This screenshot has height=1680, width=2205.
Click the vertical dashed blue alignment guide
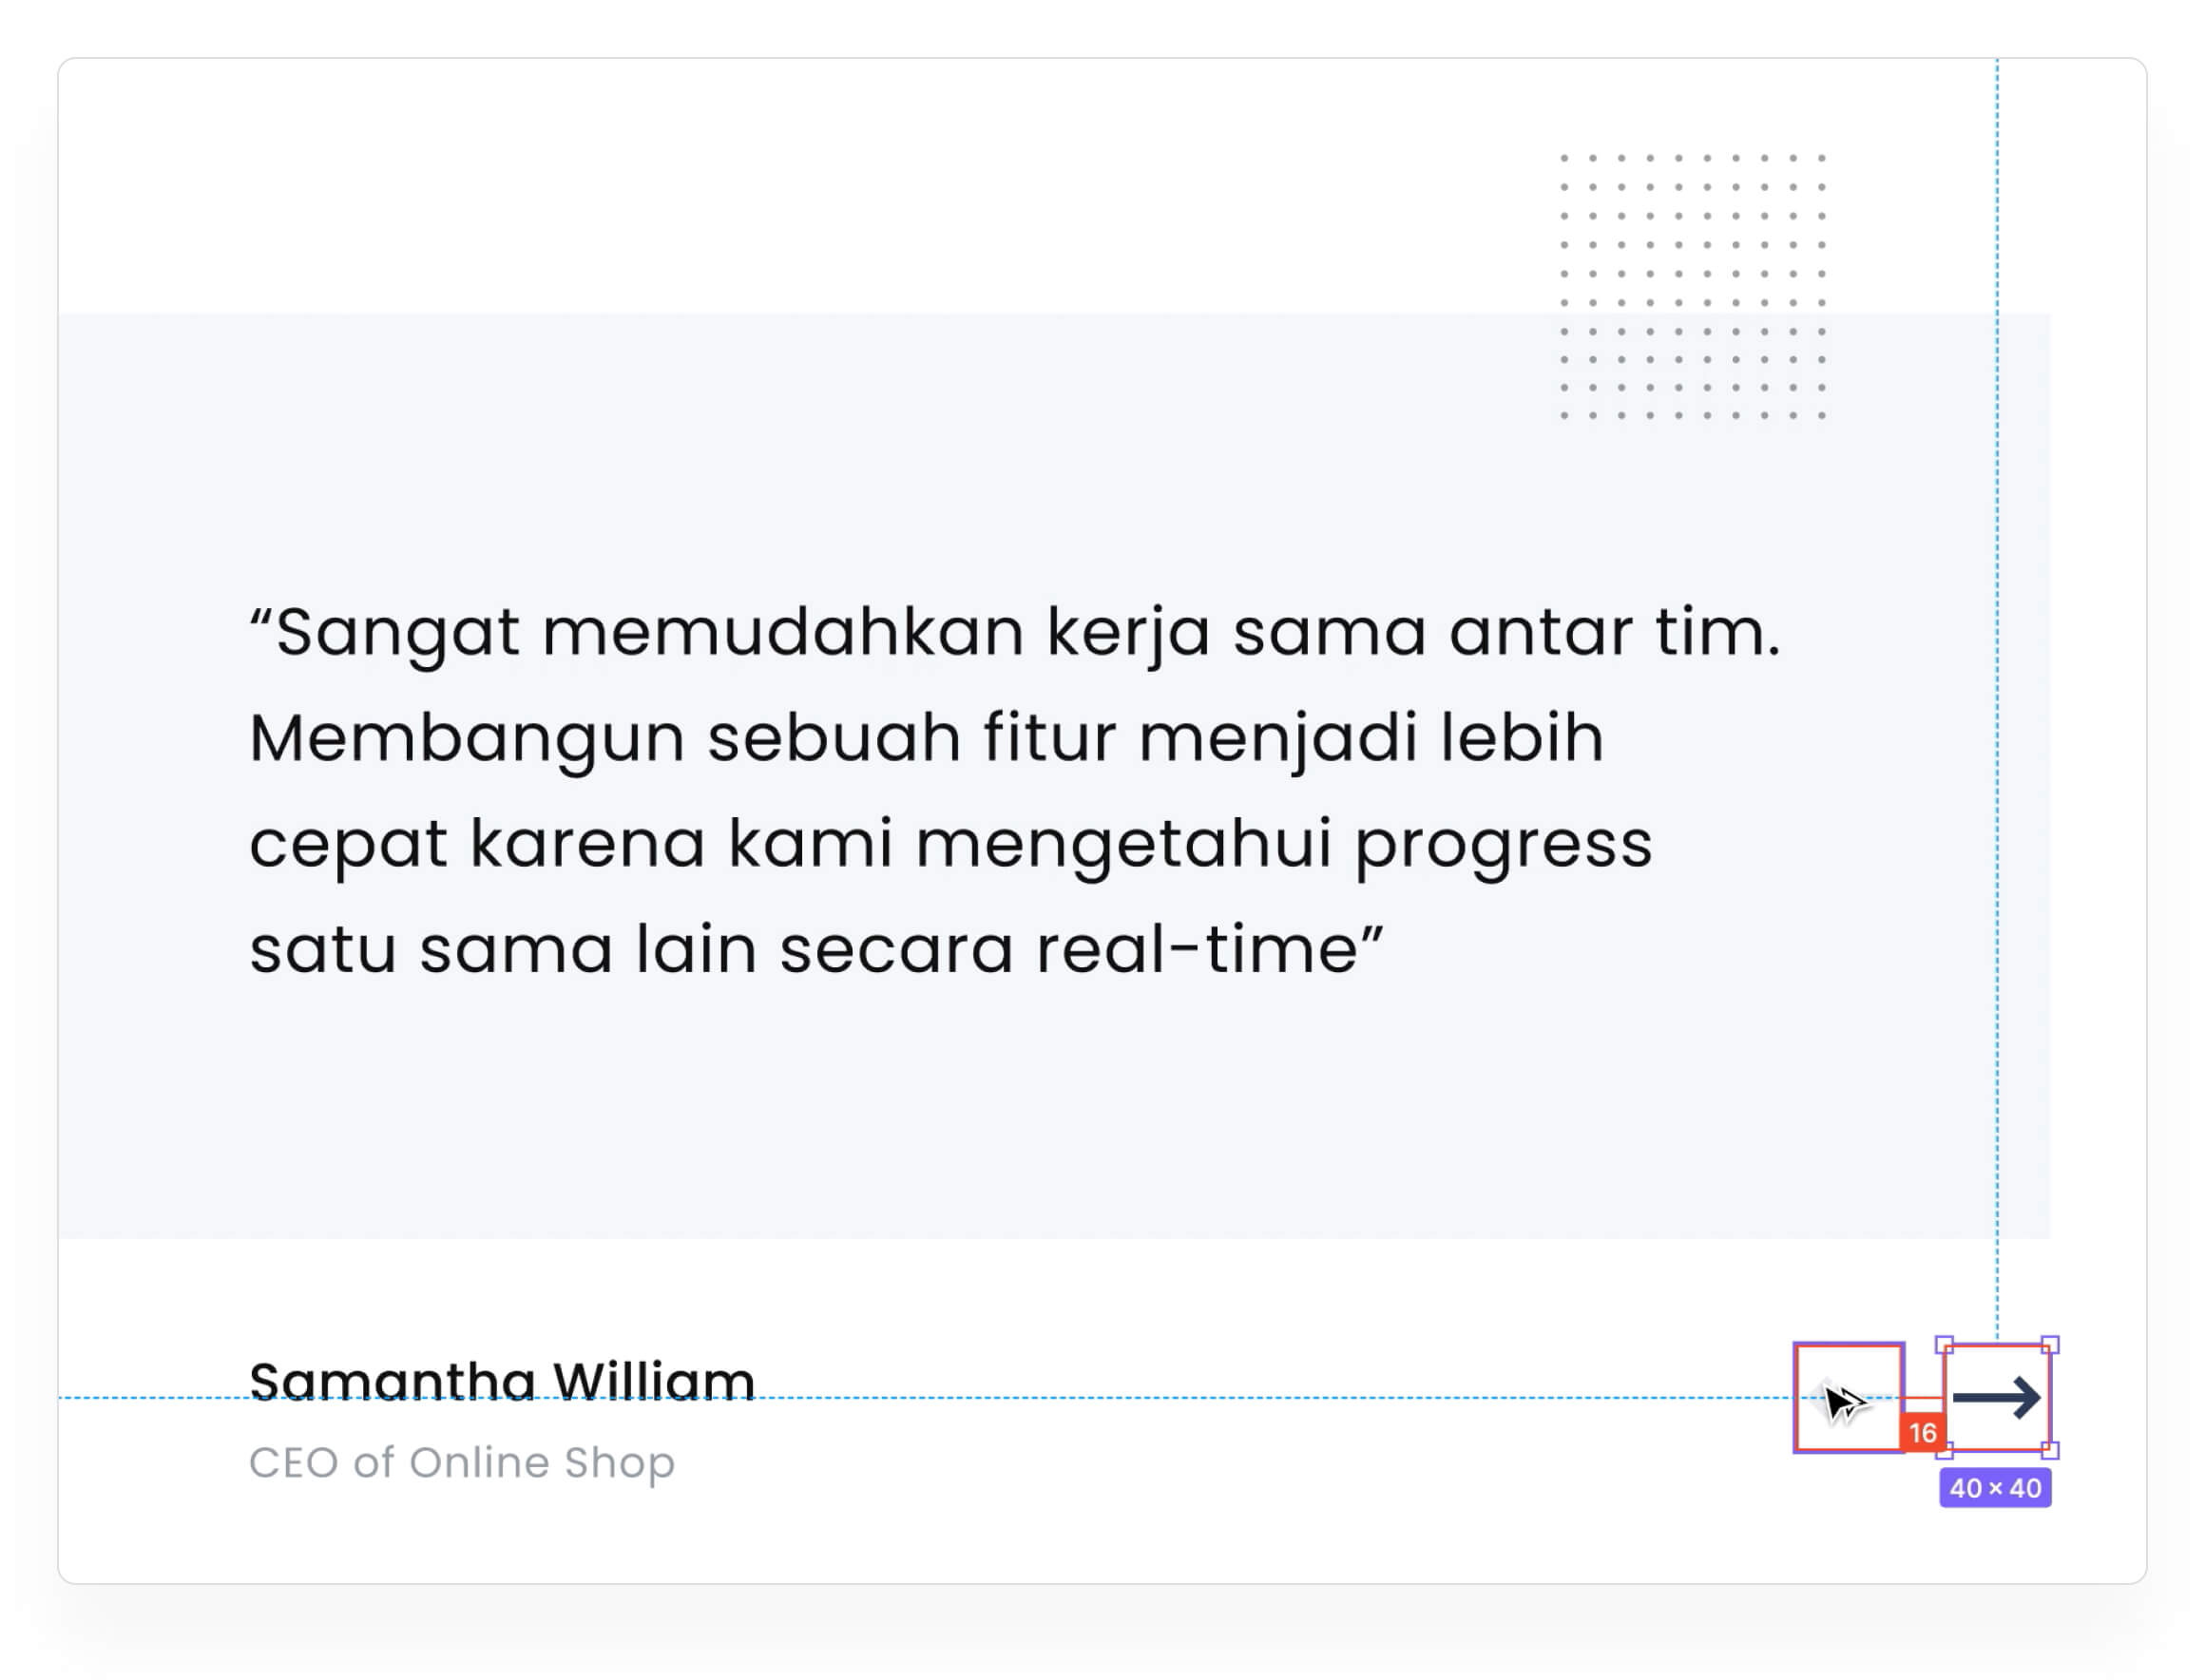tap(1997, 700)
